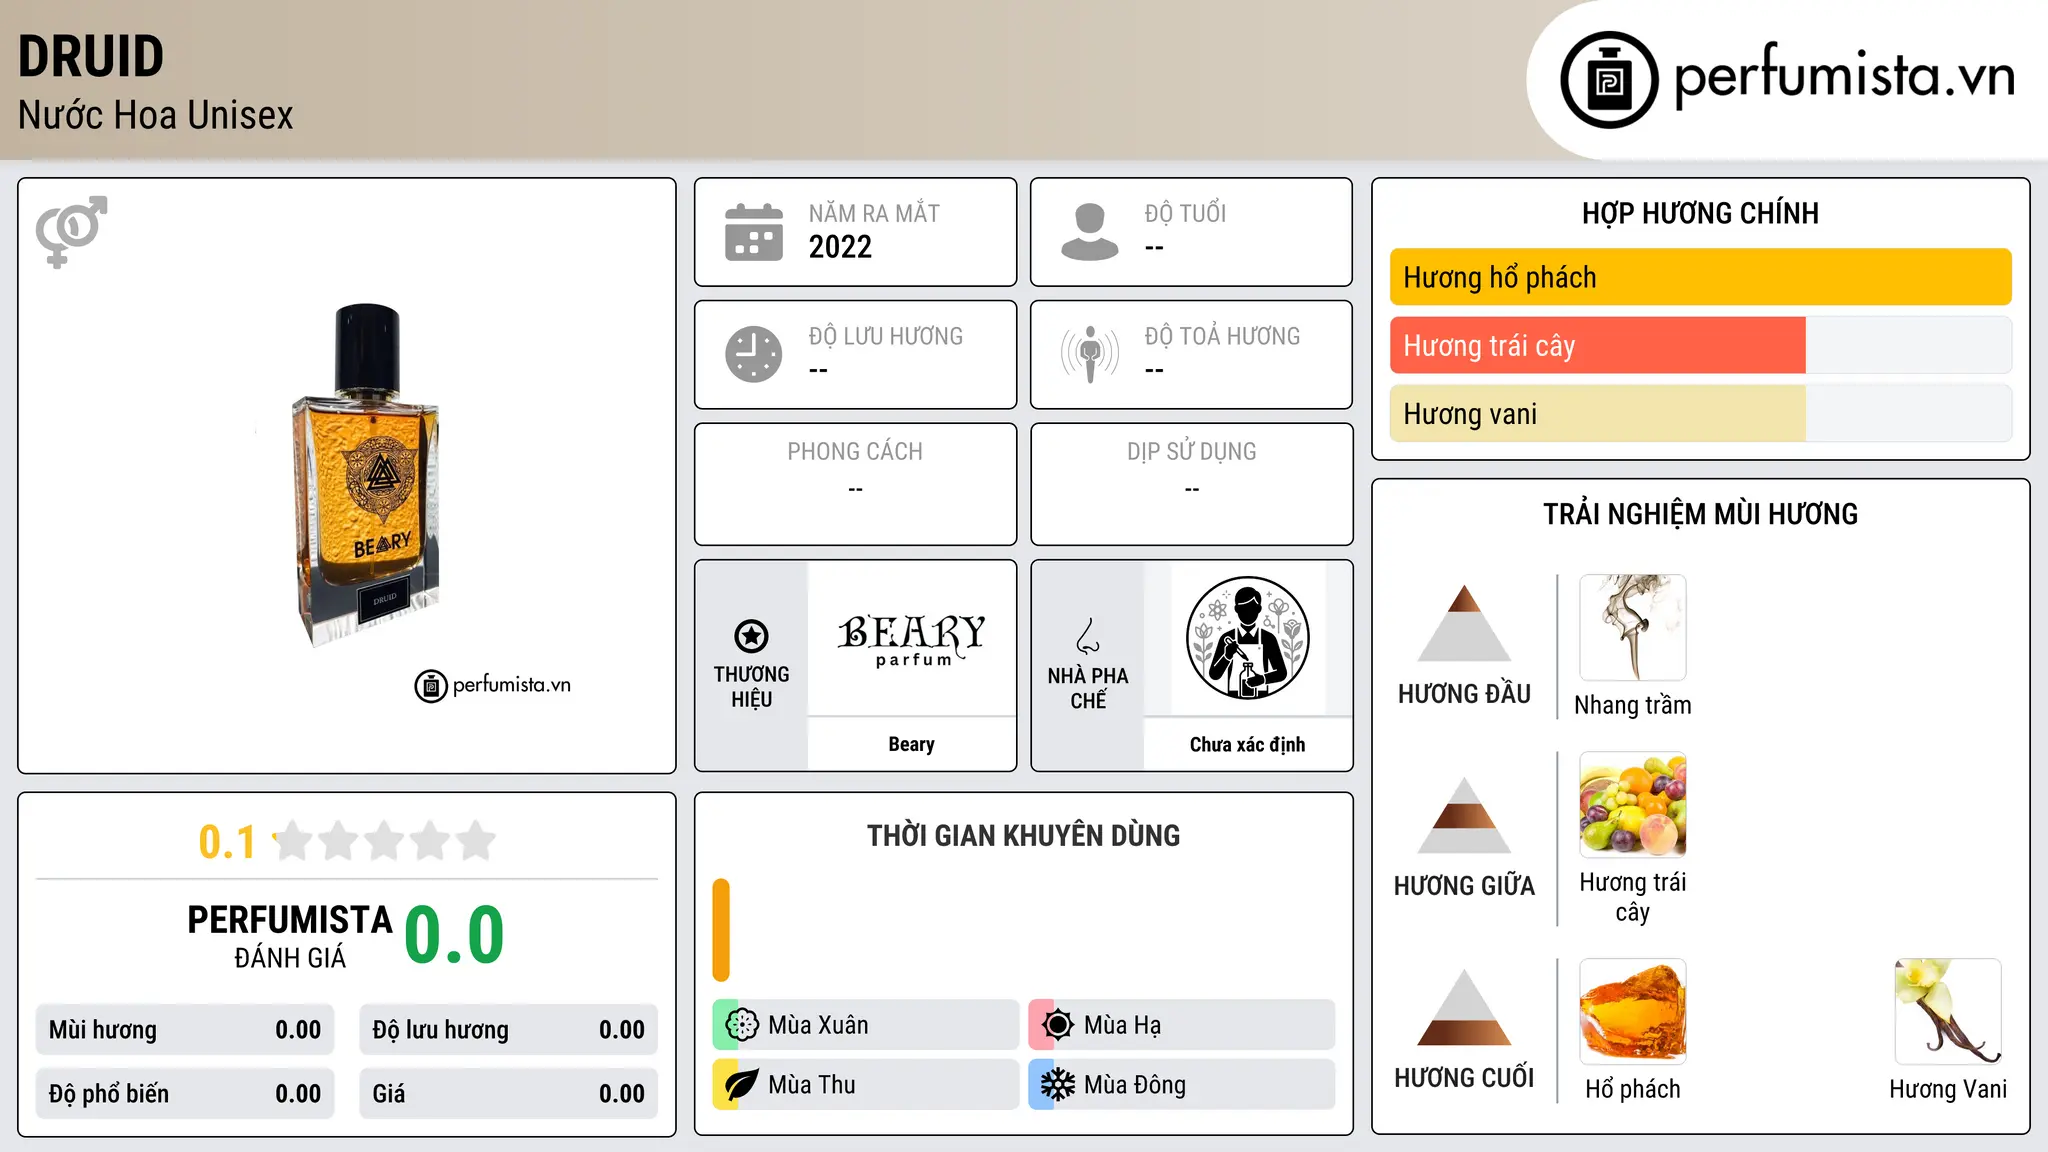Viewport: 2048px width, 1152px height.
Task: Select the Mùa Xuân season label
Action: tap(818, 1025)
